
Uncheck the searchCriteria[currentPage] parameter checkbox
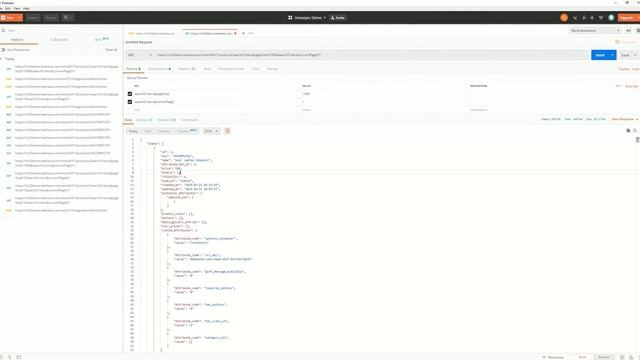point(130,102)
